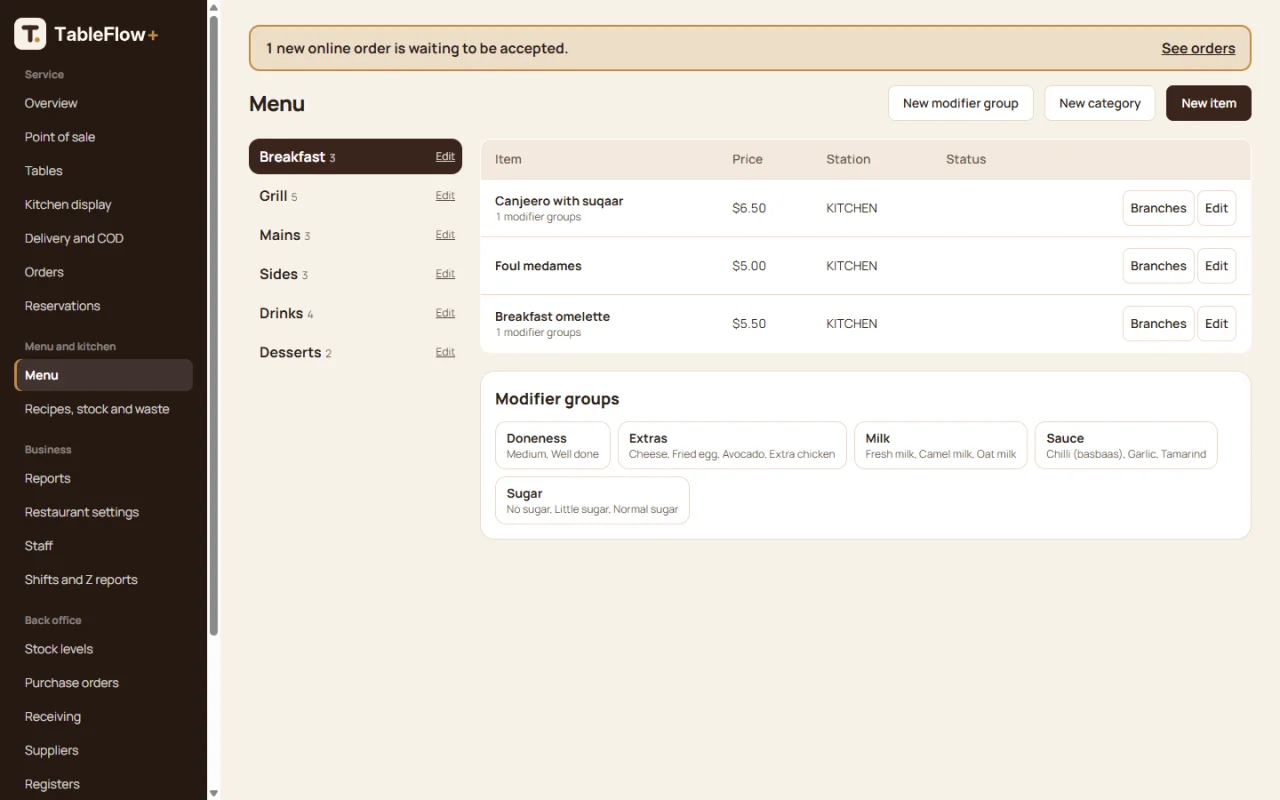This screenshot has height=800, width=1280.
Task: Click the Modifier groups heading
Action: [557, 399]
